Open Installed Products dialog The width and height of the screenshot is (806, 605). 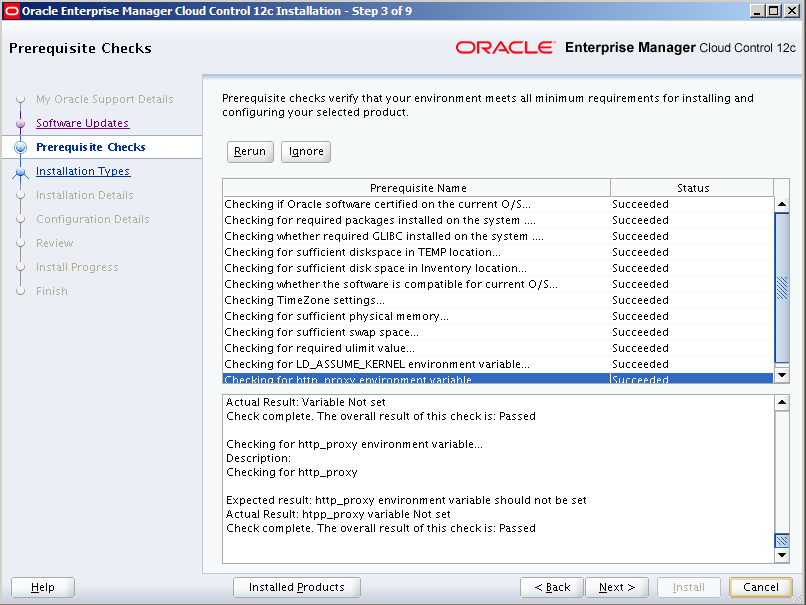pyautogui.click(x=297, y=587)
